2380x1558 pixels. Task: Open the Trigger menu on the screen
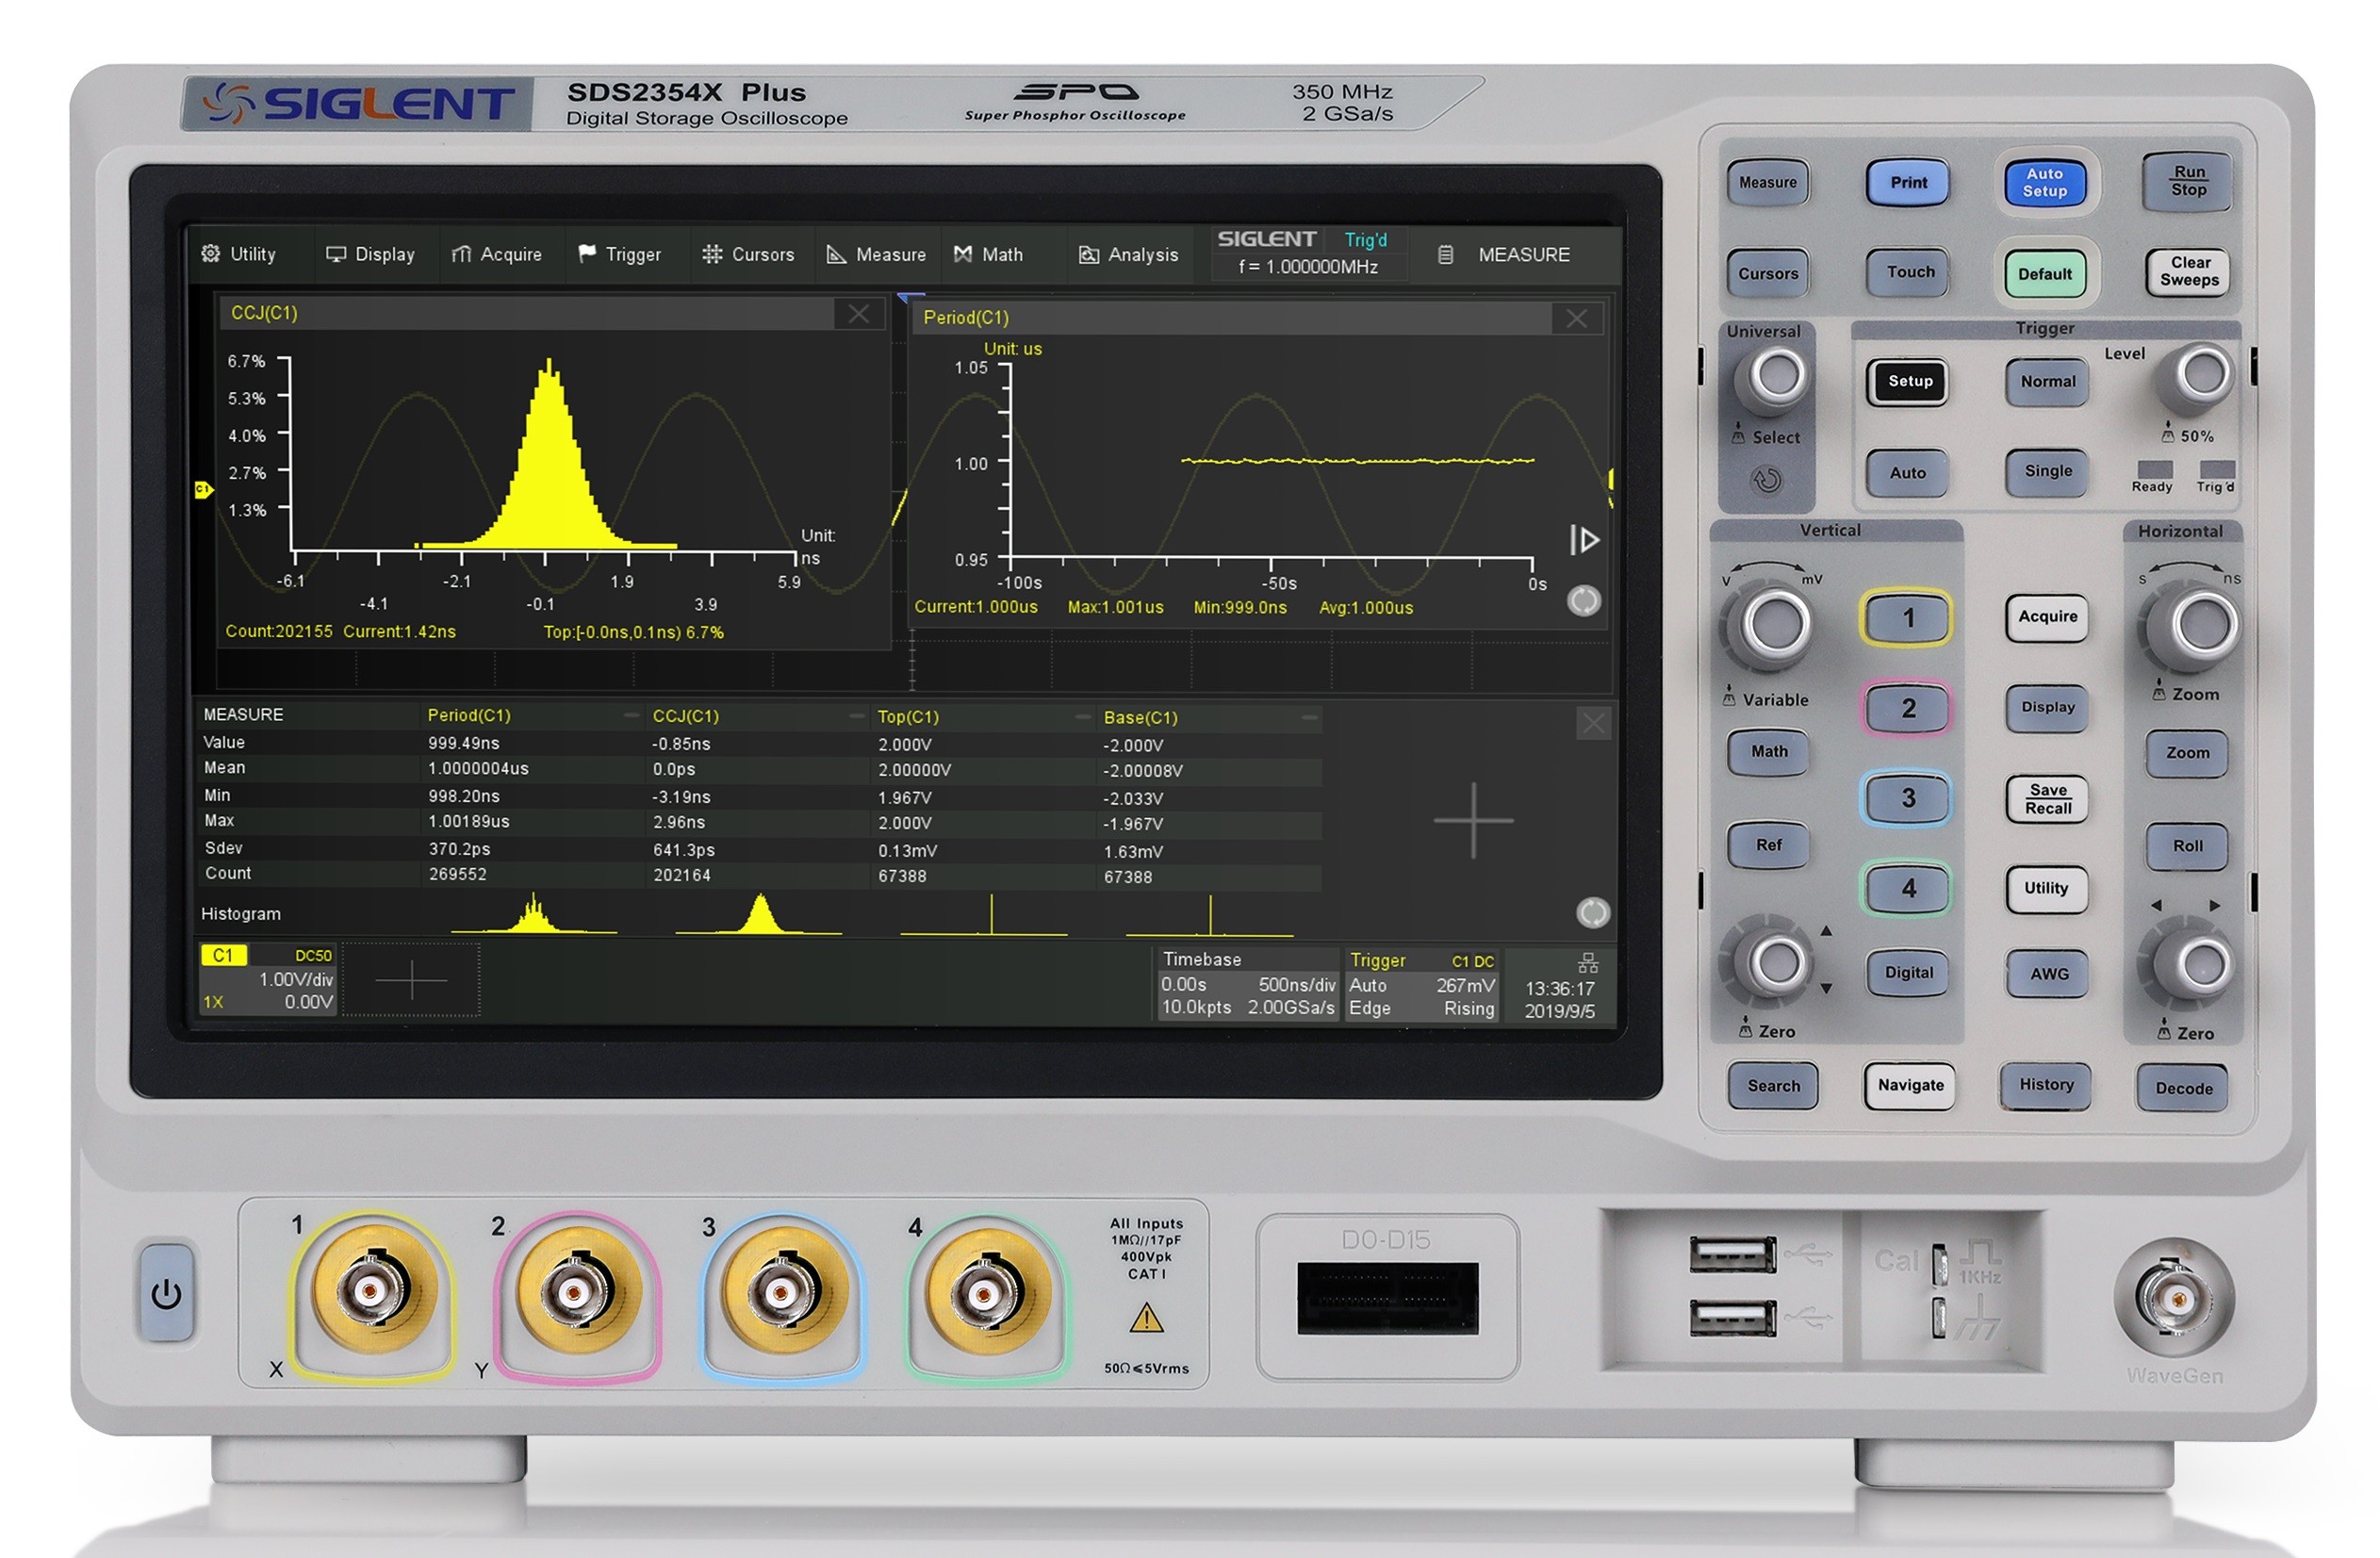pyautogui.click(x=619, y=254)
